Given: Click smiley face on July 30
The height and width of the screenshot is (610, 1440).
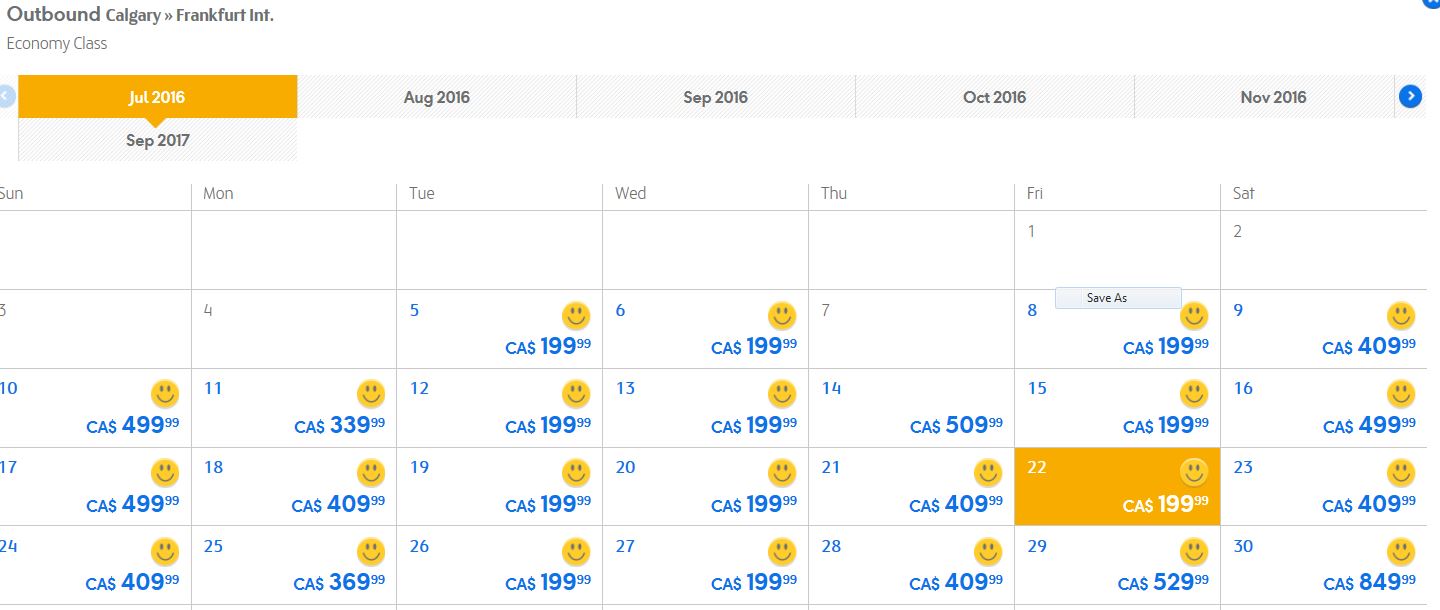Looking at the screenshot, I should tap(1401, 551).
